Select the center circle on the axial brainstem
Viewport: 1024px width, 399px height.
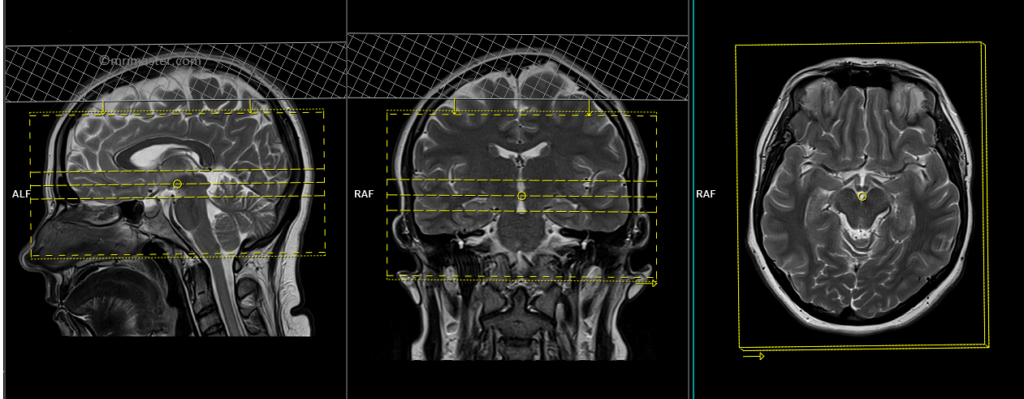tap(862, 196)
